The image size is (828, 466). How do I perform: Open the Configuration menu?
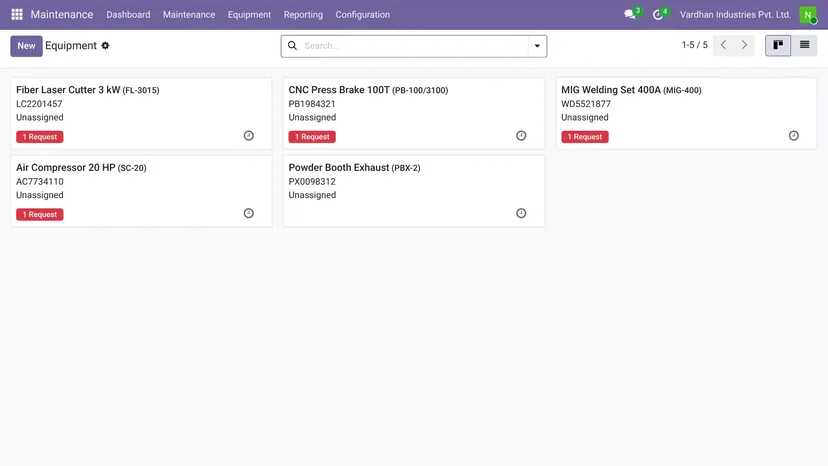click(x=363, y=15)
